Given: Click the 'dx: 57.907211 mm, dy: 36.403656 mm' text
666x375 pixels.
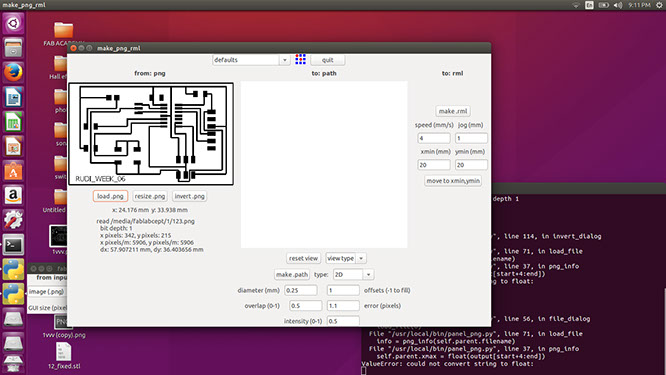Looking at the screenshot, I should click(152, 250).
